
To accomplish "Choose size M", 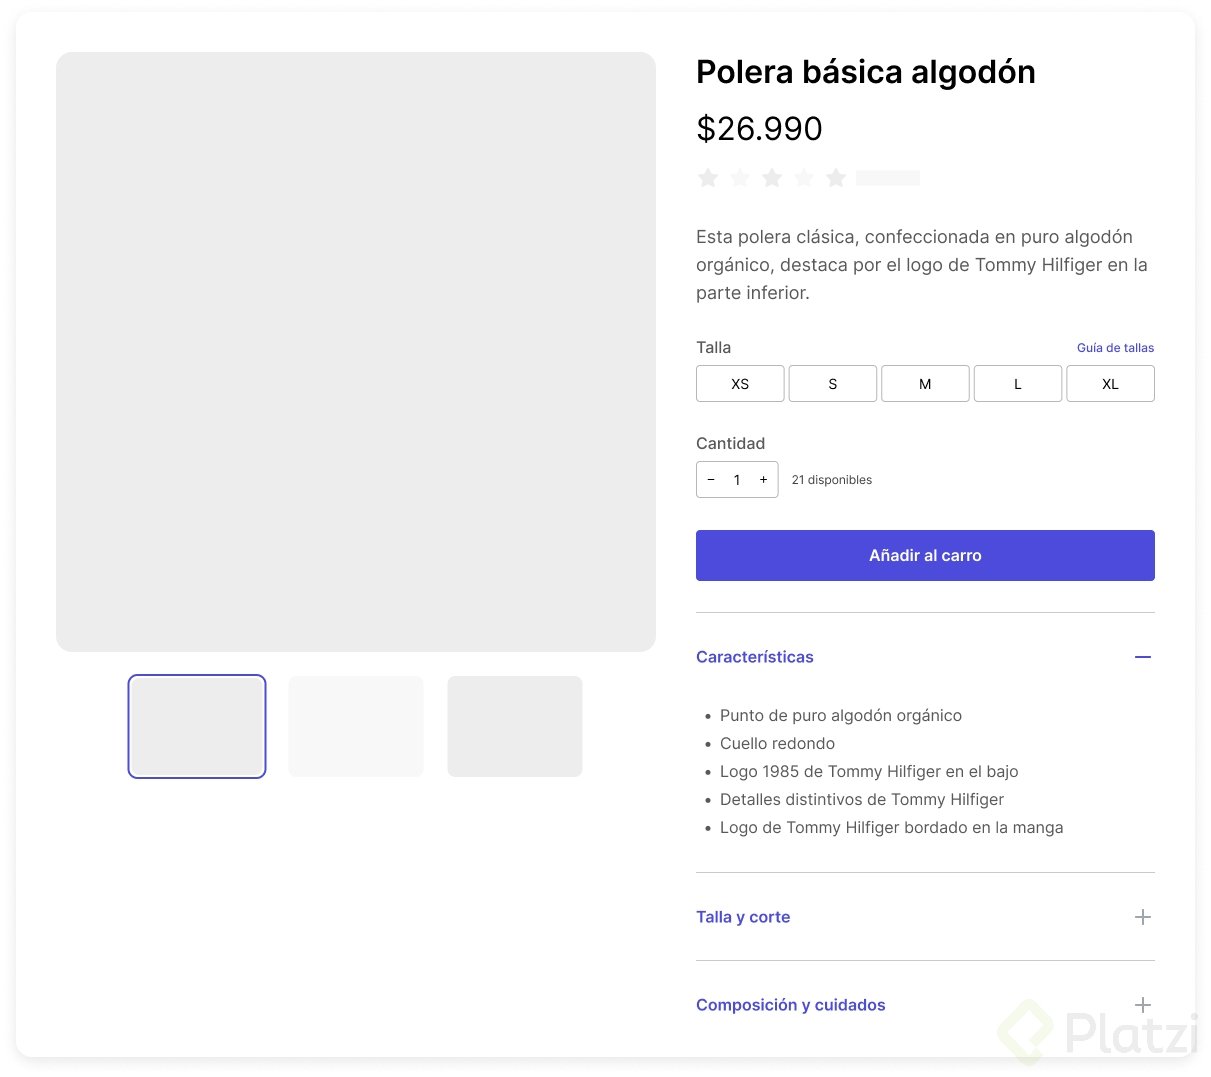I will (x=925, y=384).
